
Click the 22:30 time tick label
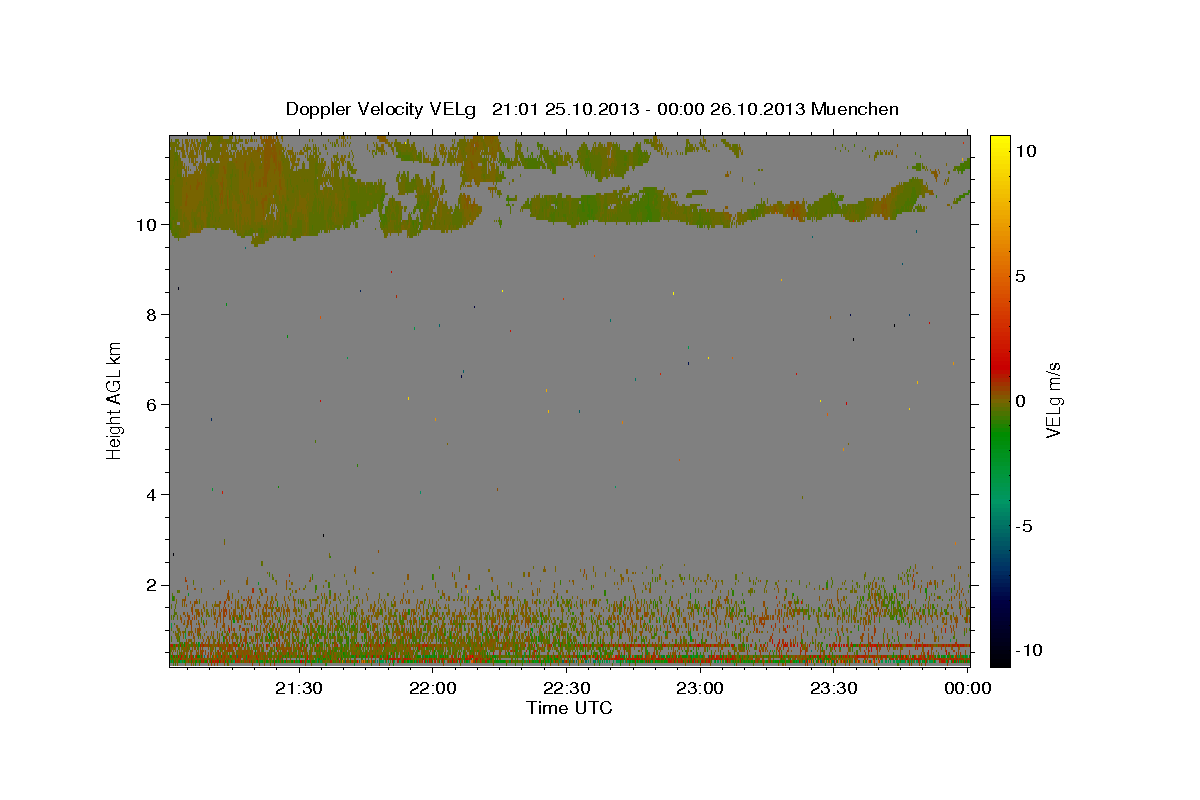pos(566,688)
